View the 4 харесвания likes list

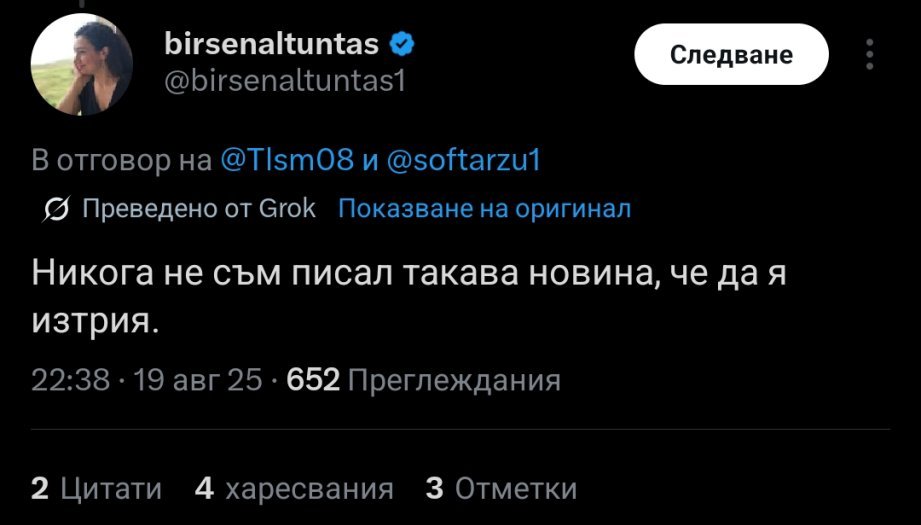coord(294,488)
